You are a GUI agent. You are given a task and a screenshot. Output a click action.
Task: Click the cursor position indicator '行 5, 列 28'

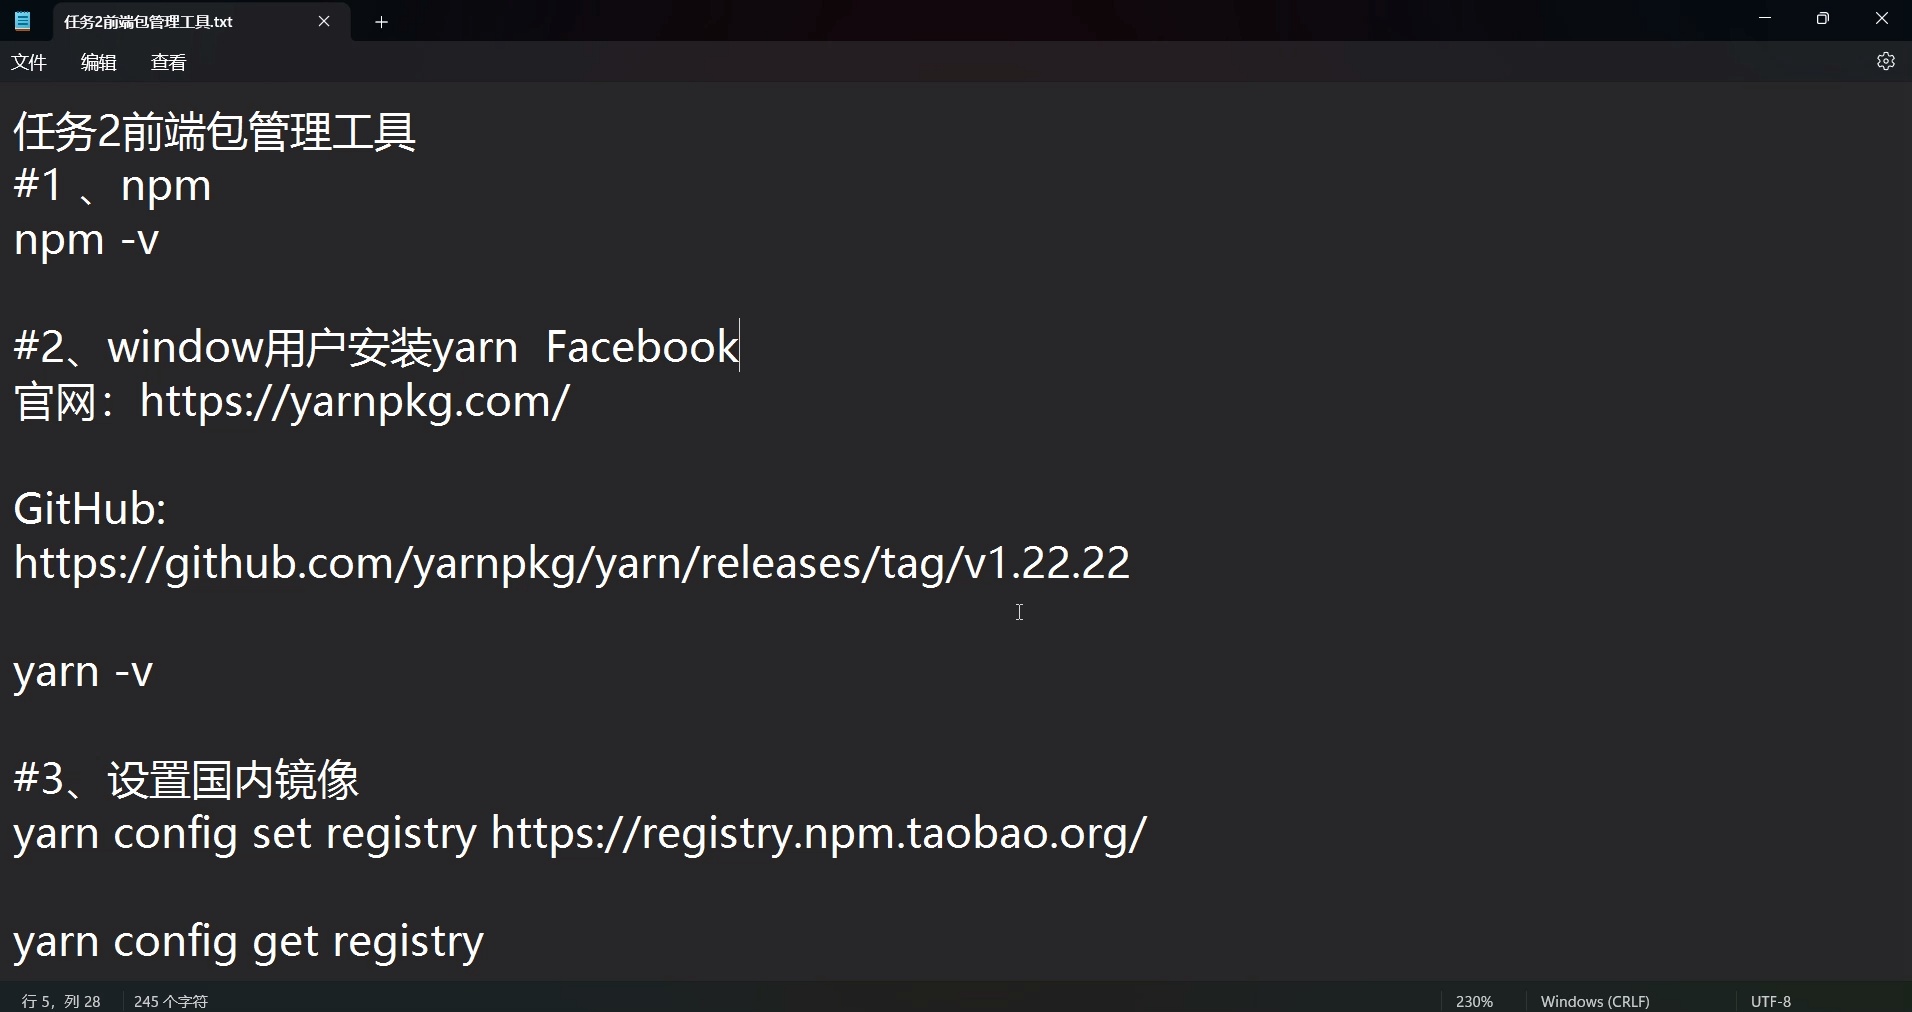60,1000
